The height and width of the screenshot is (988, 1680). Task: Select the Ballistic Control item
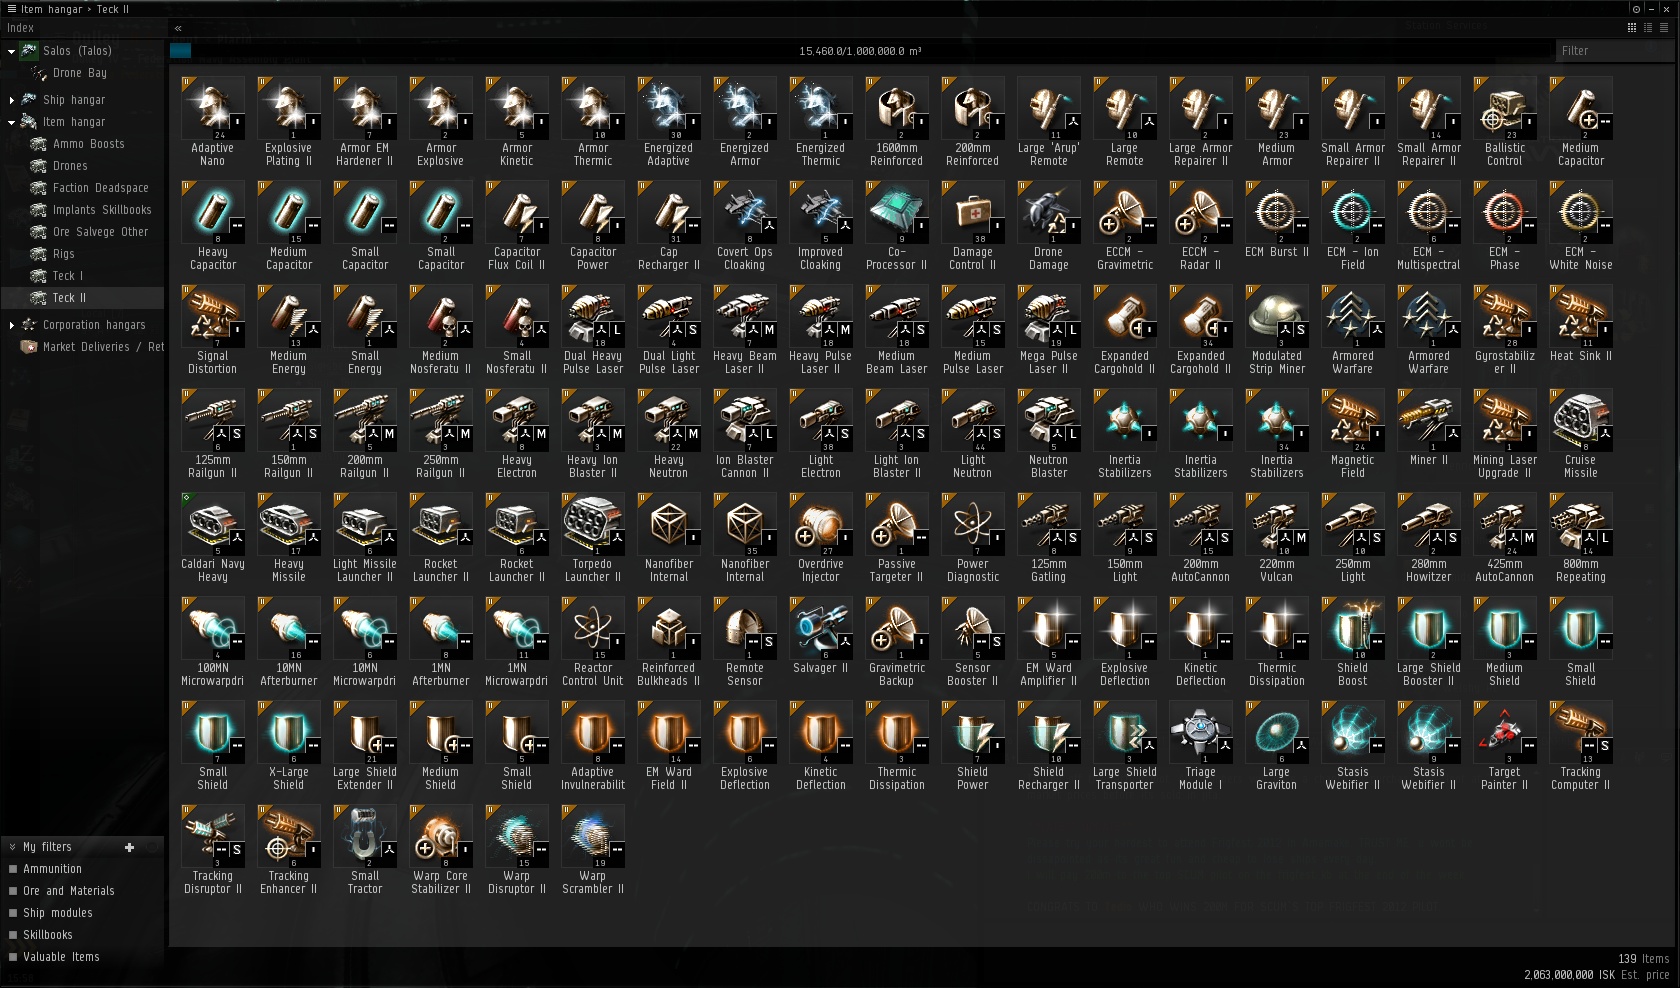(1505, 109)
